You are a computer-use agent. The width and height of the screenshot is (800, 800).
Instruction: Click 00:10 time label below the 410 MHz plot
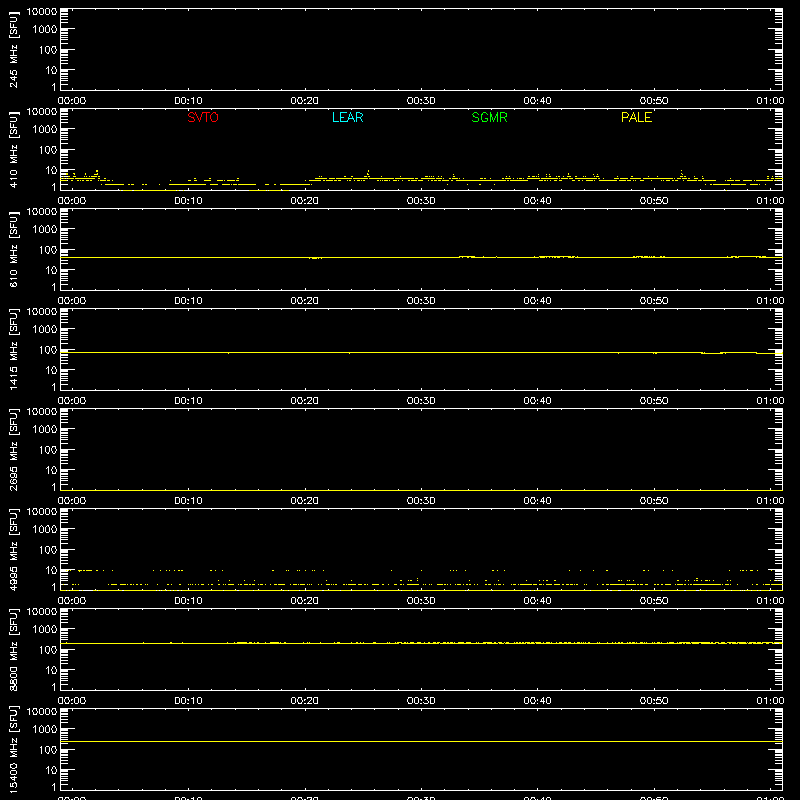[188, 201]
